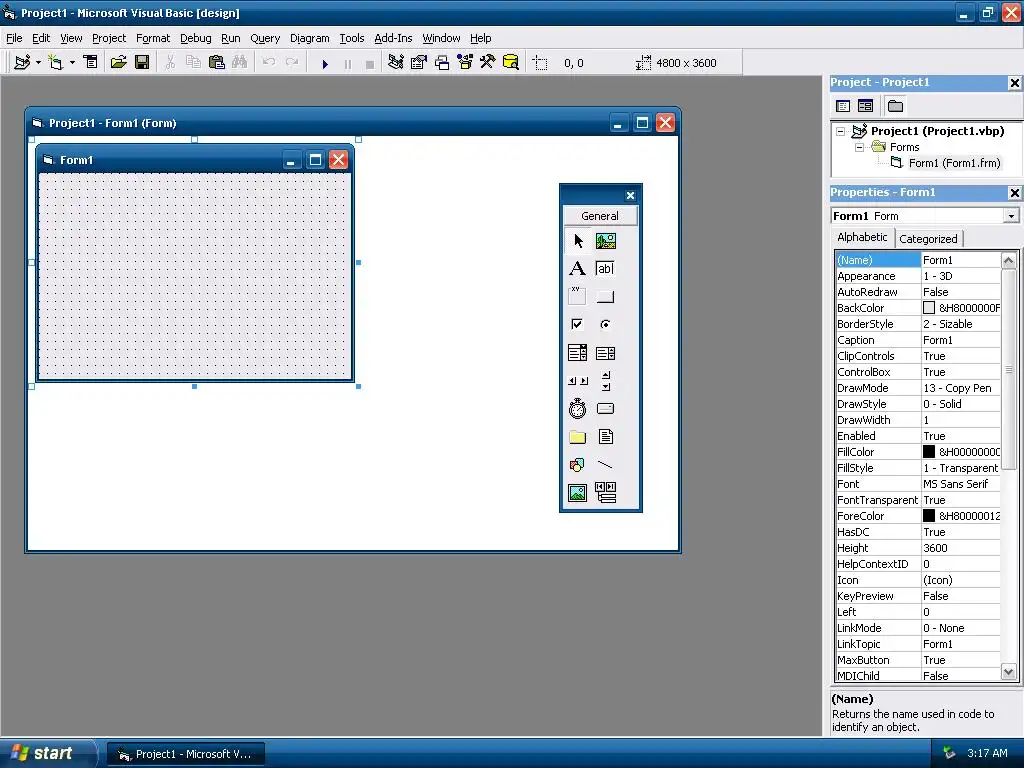This screenshot has height=768, width=1024.
Task: Select the ListBox control in the toolbox
Action: [x=605, y=353]
